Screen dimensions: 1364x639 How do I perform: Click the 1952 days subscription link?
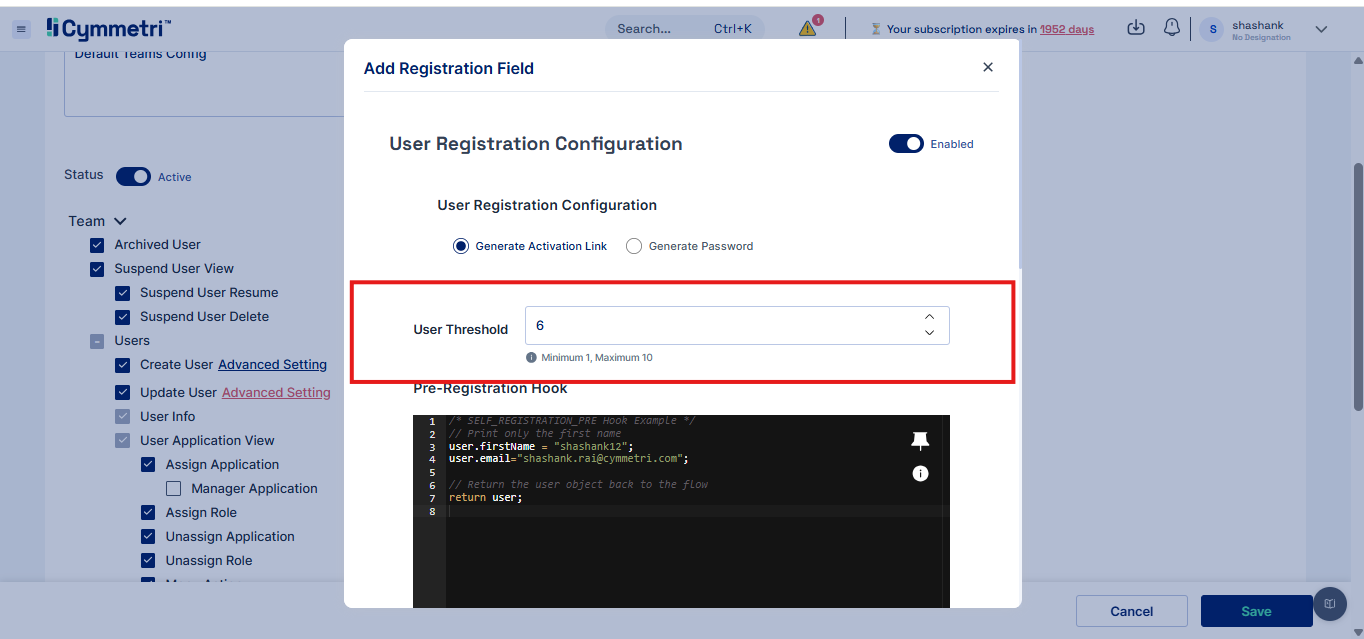click(x=1067, y=29)
